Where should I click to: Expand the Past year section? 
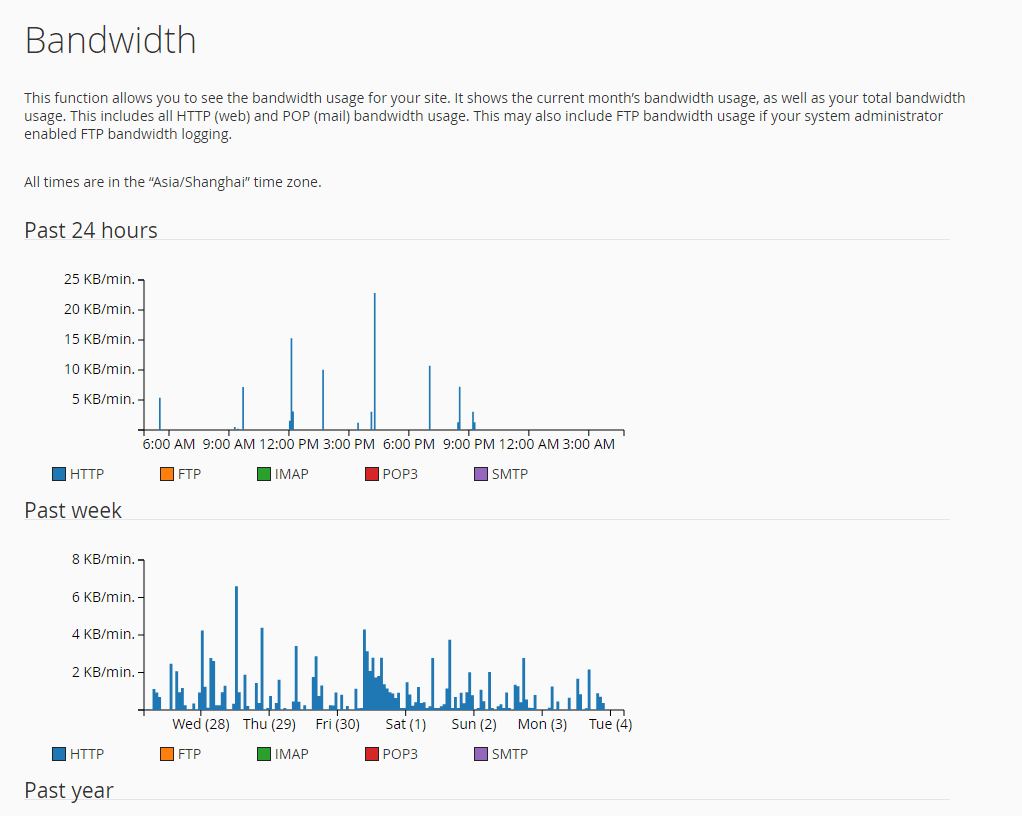(x=68, y=790)
